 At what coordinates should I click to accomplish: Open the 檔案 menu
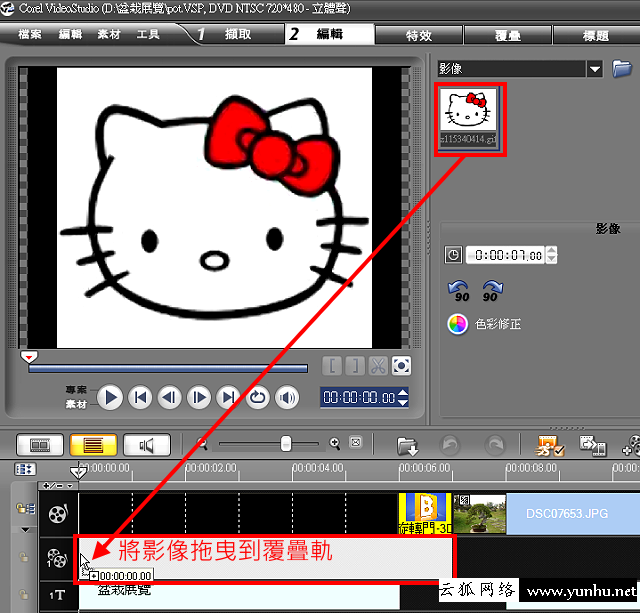(30, 34)
